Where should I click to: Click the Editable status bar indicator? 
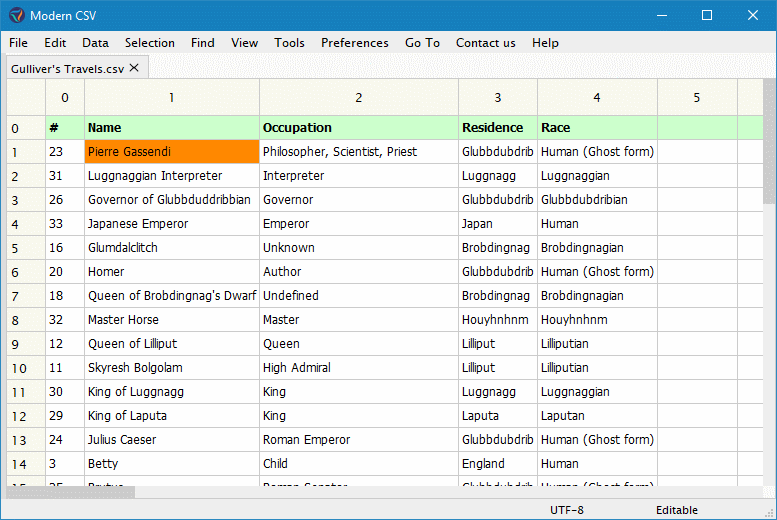(x=676, y=510)
